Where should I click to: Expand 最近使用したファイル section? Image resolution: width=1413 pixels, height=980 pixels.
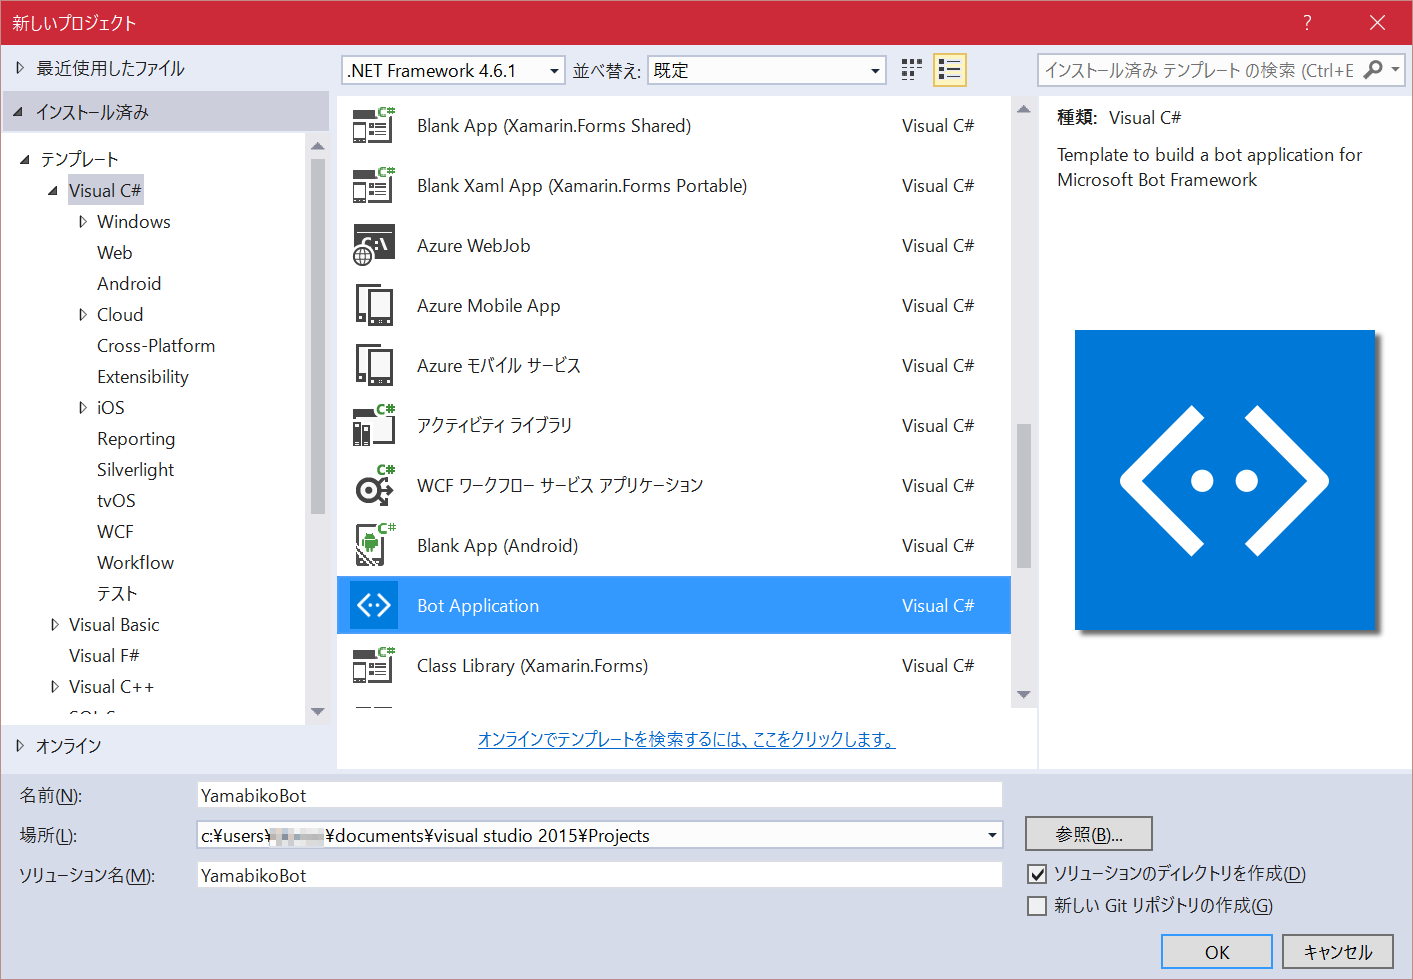(x=19, y=68)
